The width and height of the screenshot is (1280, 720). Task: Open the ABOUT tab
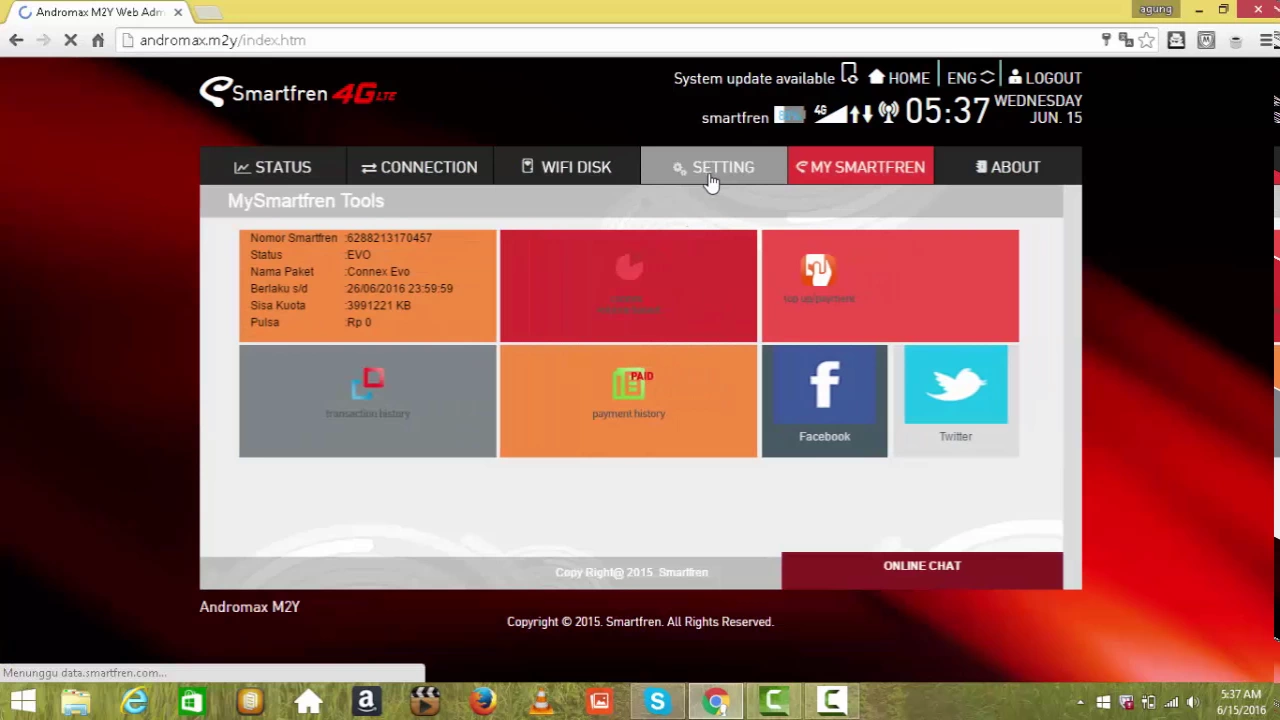[1008, 167]
